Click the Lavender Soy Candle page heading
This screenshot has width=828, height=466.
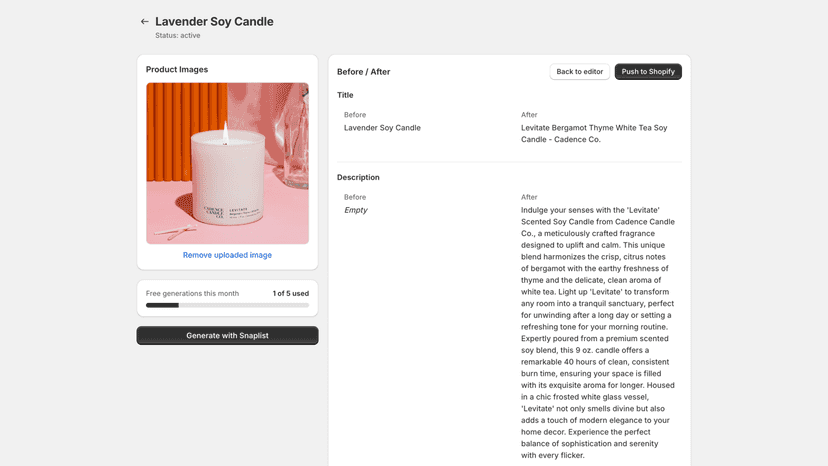214,22
